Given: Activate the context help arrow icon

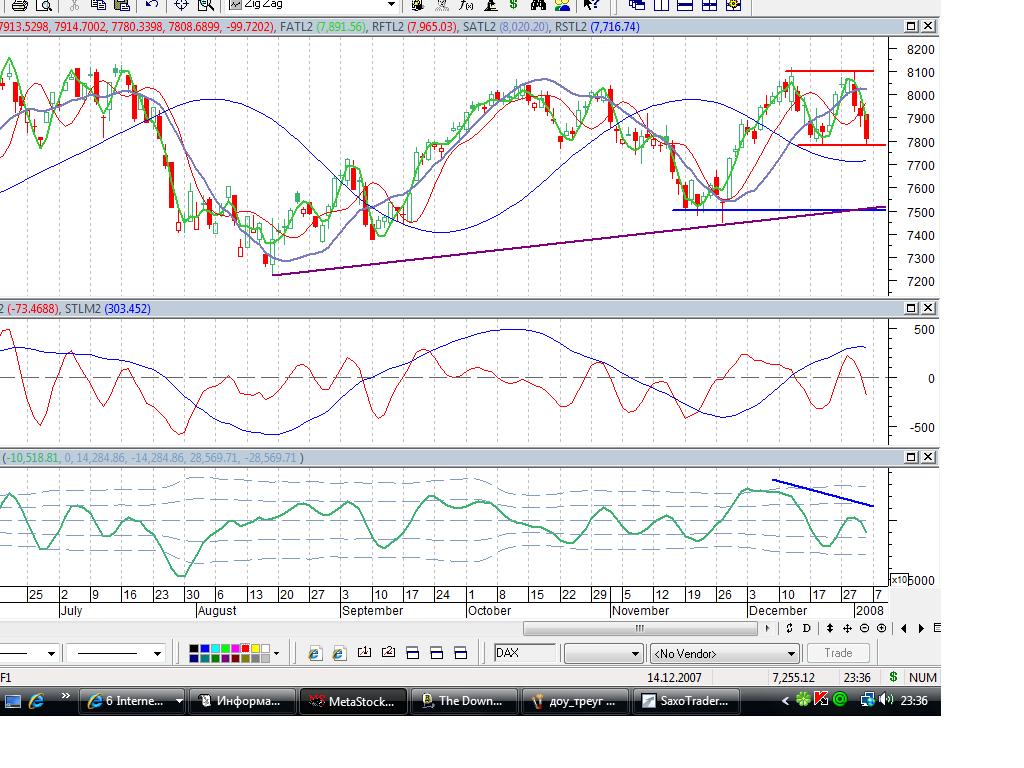Looking at the screenshot, I should 591,5.
